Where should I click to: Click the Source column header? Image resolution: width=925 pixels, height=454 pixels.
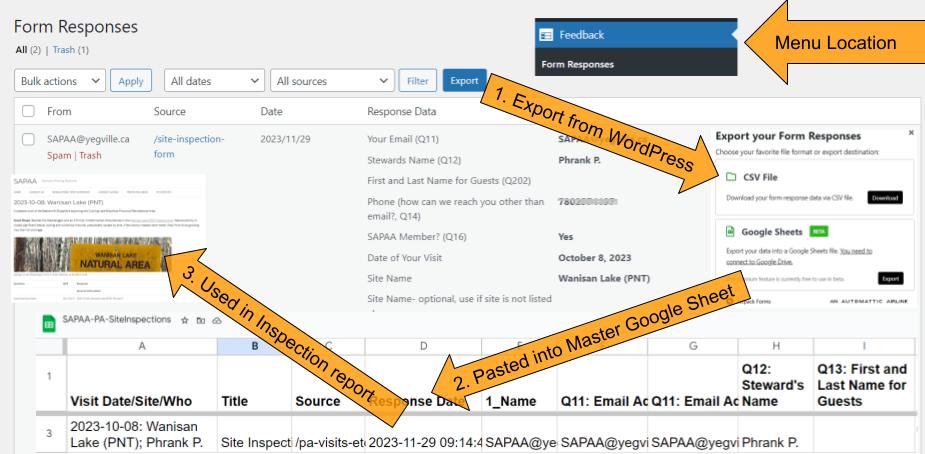[169, 111]
